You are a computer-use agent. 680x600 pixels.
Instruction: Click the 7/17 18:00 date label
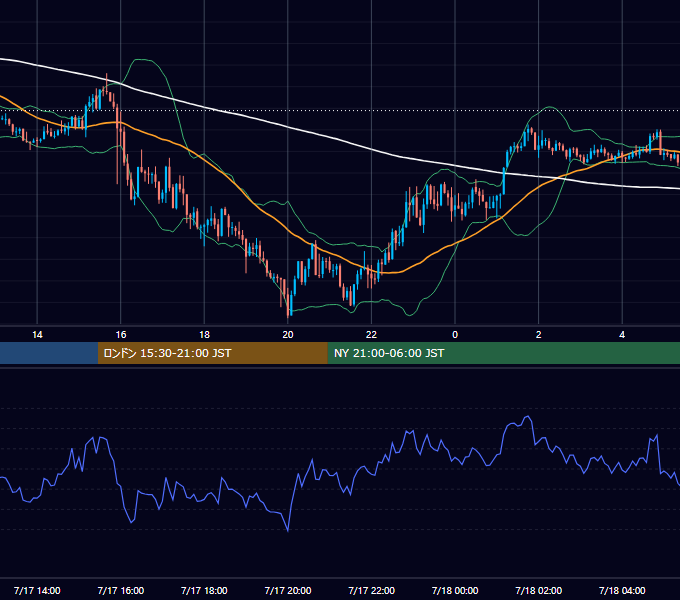click(204, 590)
